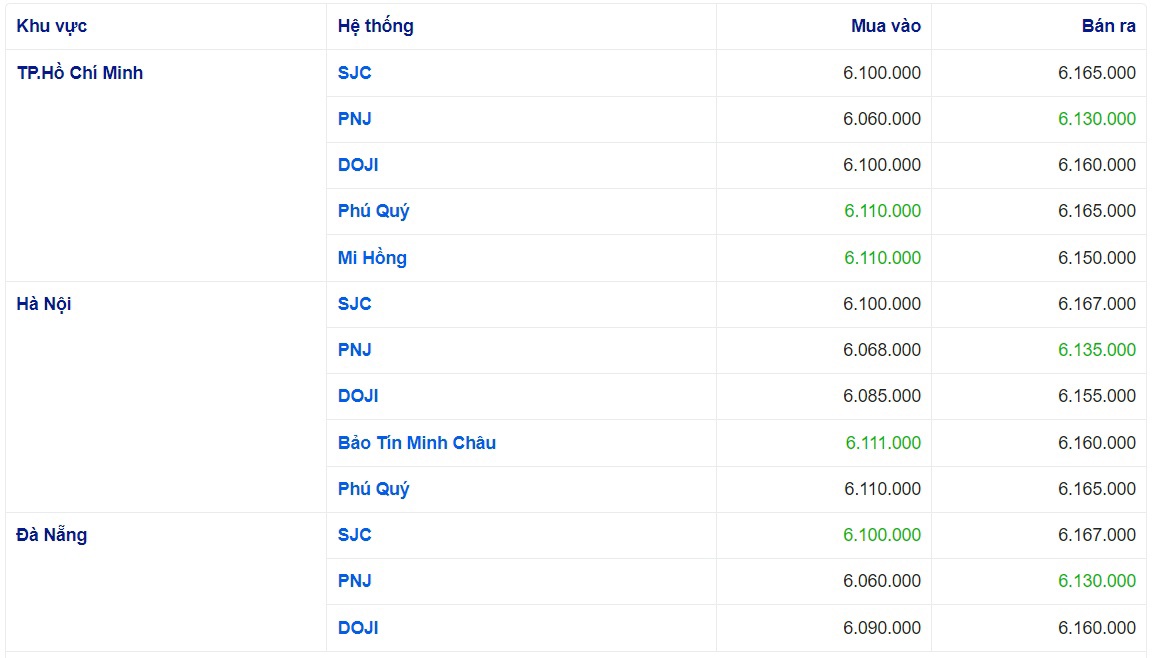The width and height of the screenshot is (1153, 658).
Task: Open the Mi Hồng system link
Action: 372,258
